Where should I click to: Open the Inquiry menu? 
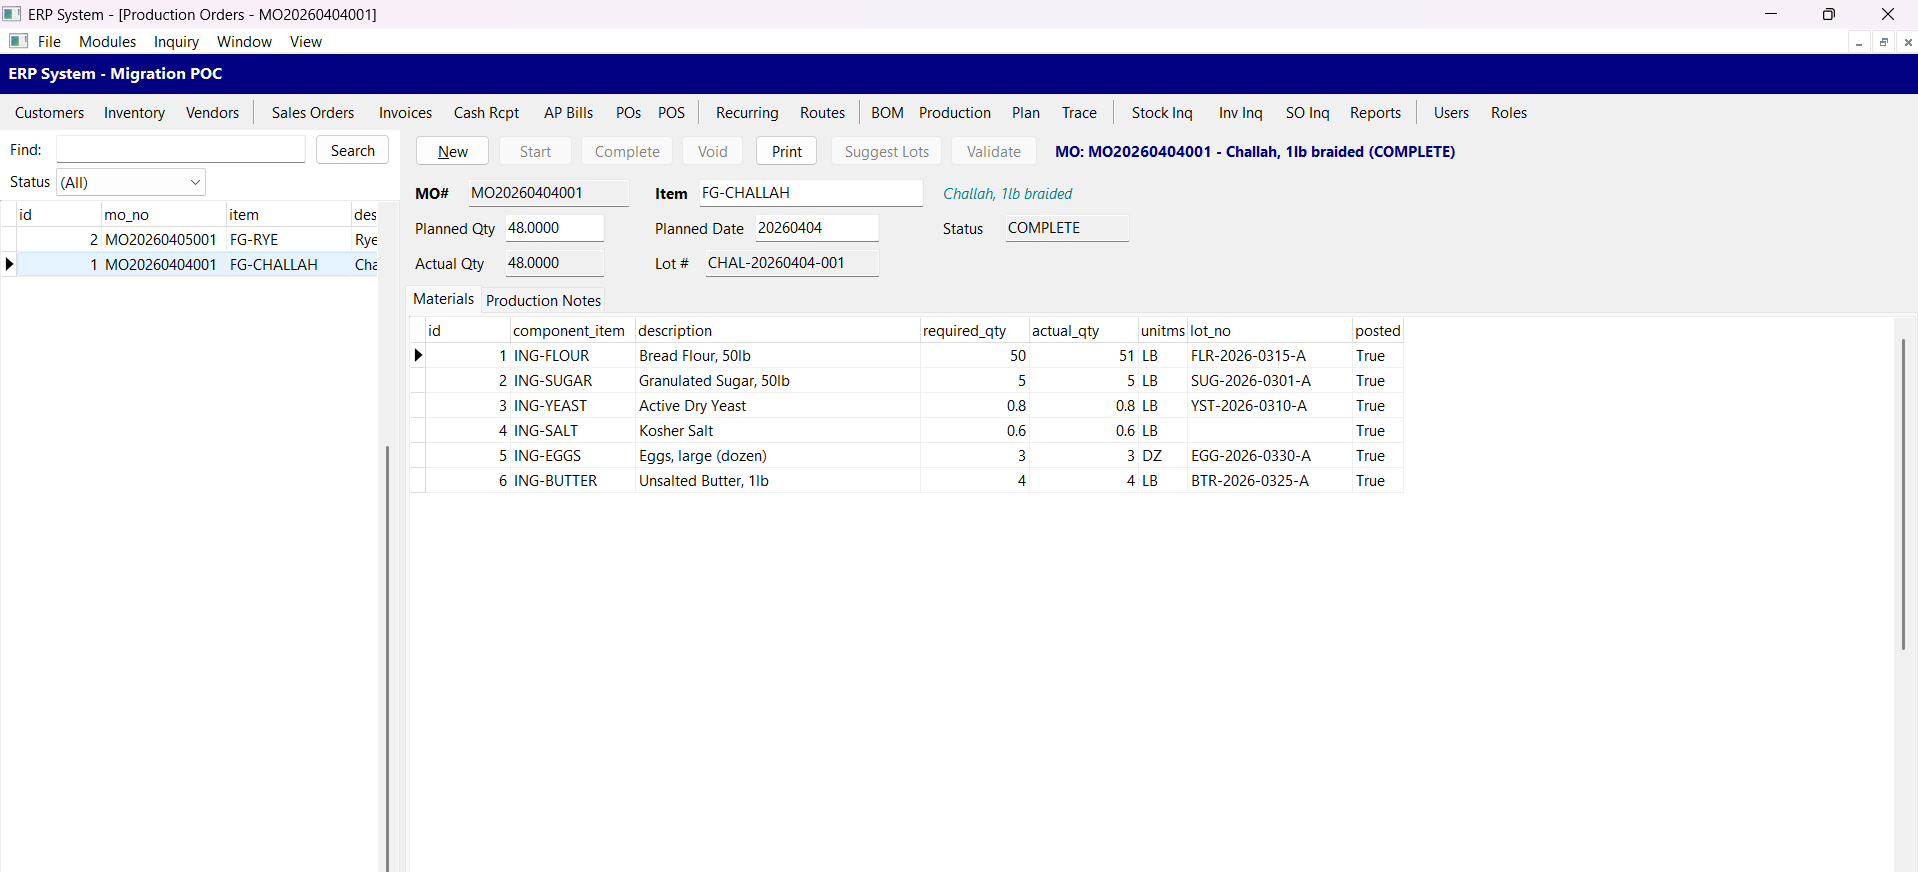coord(176,41)
